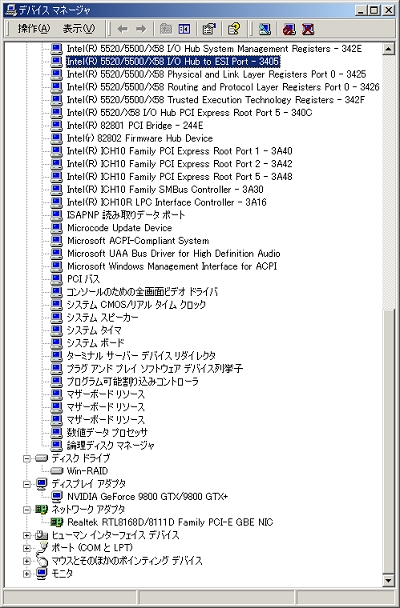Select ICH10R LPC Interface Controller - 3A16

point(166,202)
